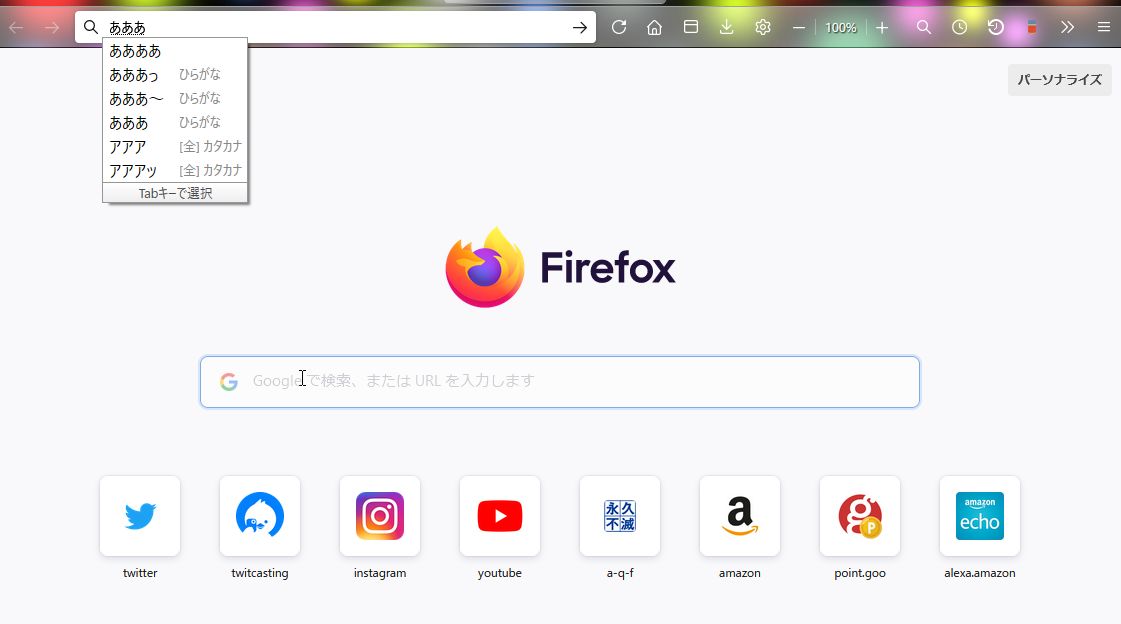Go to the home page icon
The width and height of the screenshot is (1121, 624).
pyautogui.click(x=655, y=28)
